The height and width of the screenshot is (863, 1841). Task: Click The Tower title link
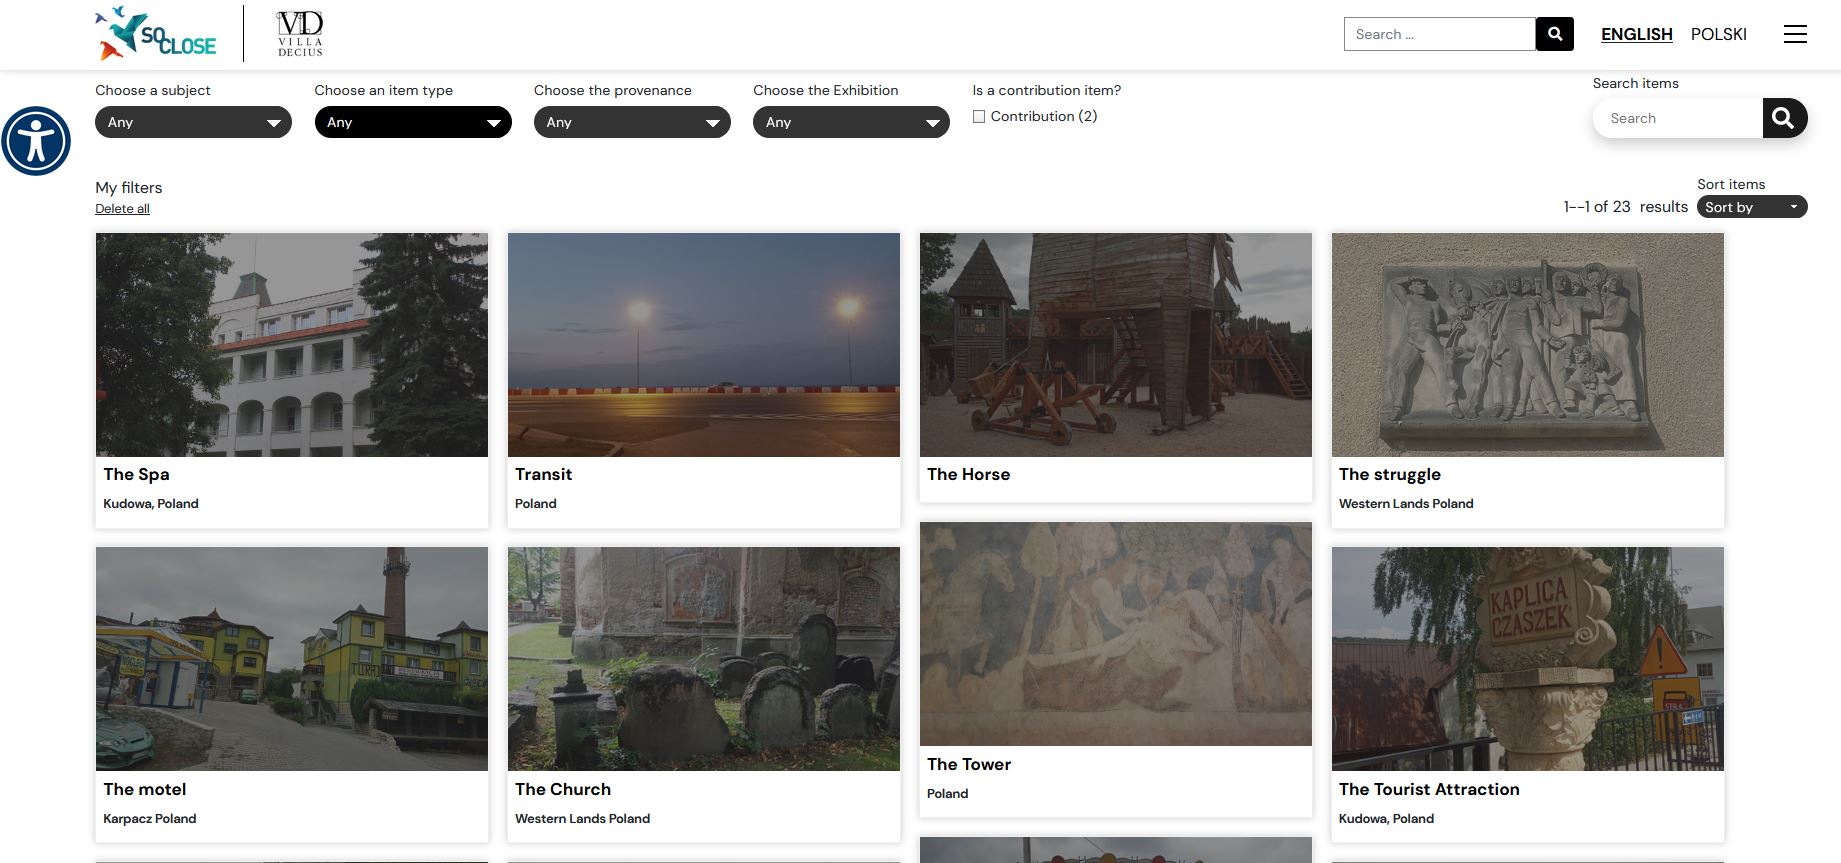[x=969, y=764]
